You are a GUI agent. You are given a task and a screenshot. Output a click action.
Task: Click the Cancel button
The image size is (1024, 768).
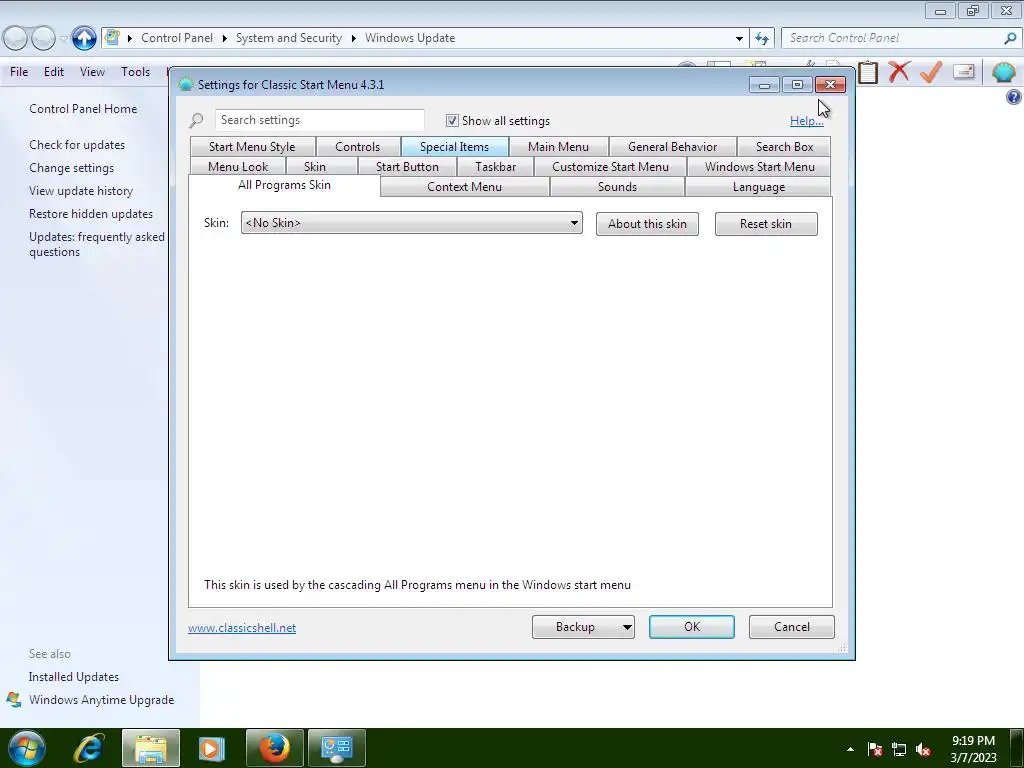coord(792,627)
